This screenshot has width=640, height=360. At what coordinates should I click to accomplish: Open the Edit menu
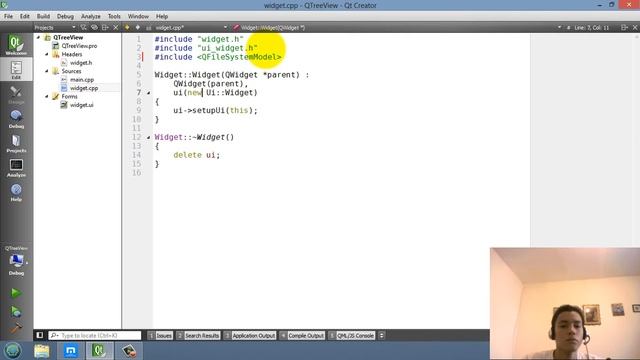click(24, 16)
